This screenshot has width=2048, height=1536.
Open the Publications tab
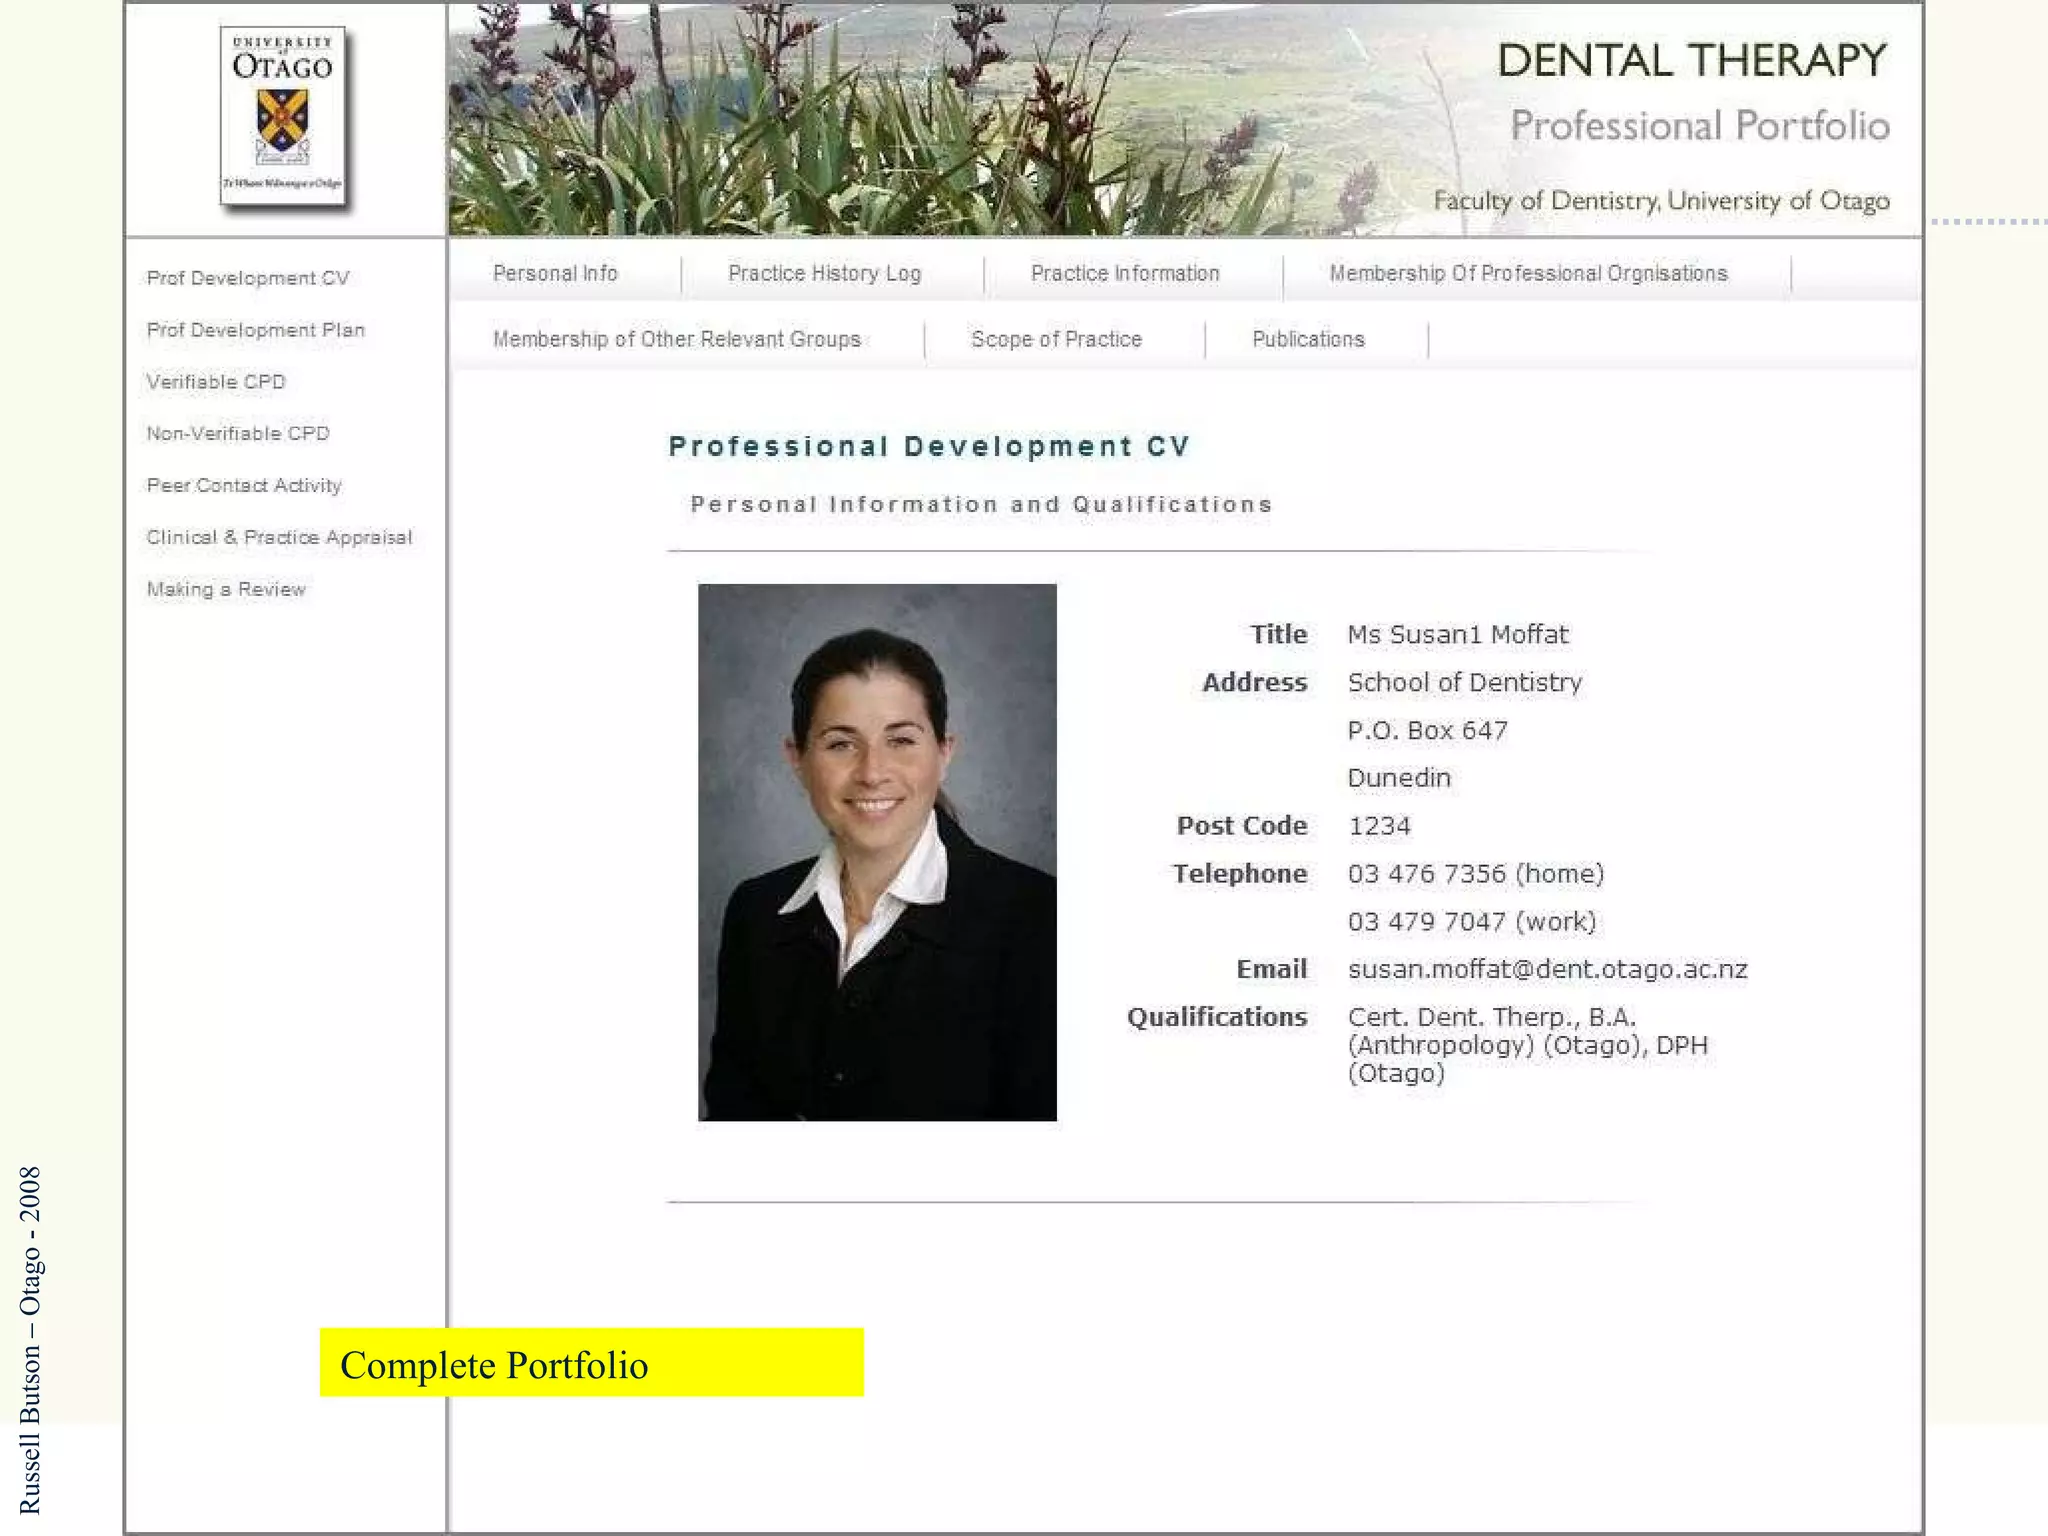click(x=1308, y=339)
